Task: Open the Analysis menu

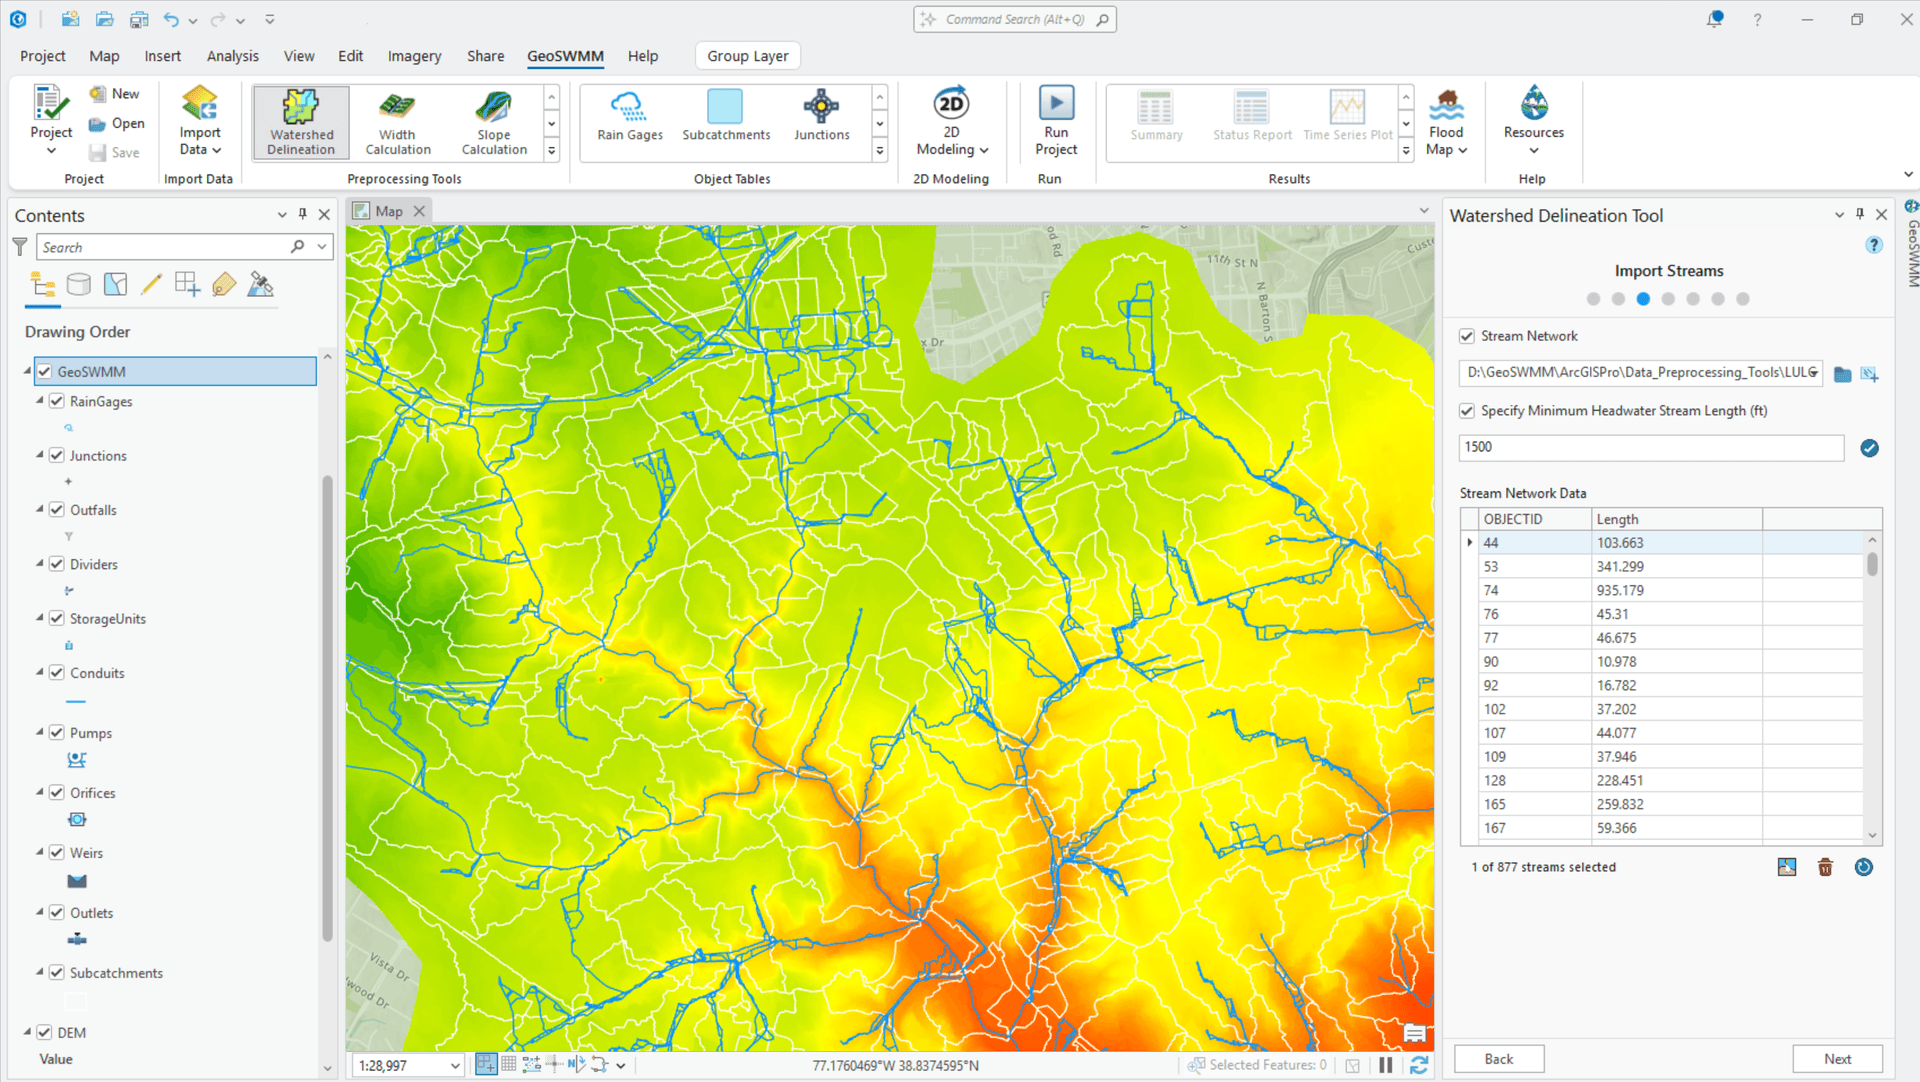Action: (232, 56)
